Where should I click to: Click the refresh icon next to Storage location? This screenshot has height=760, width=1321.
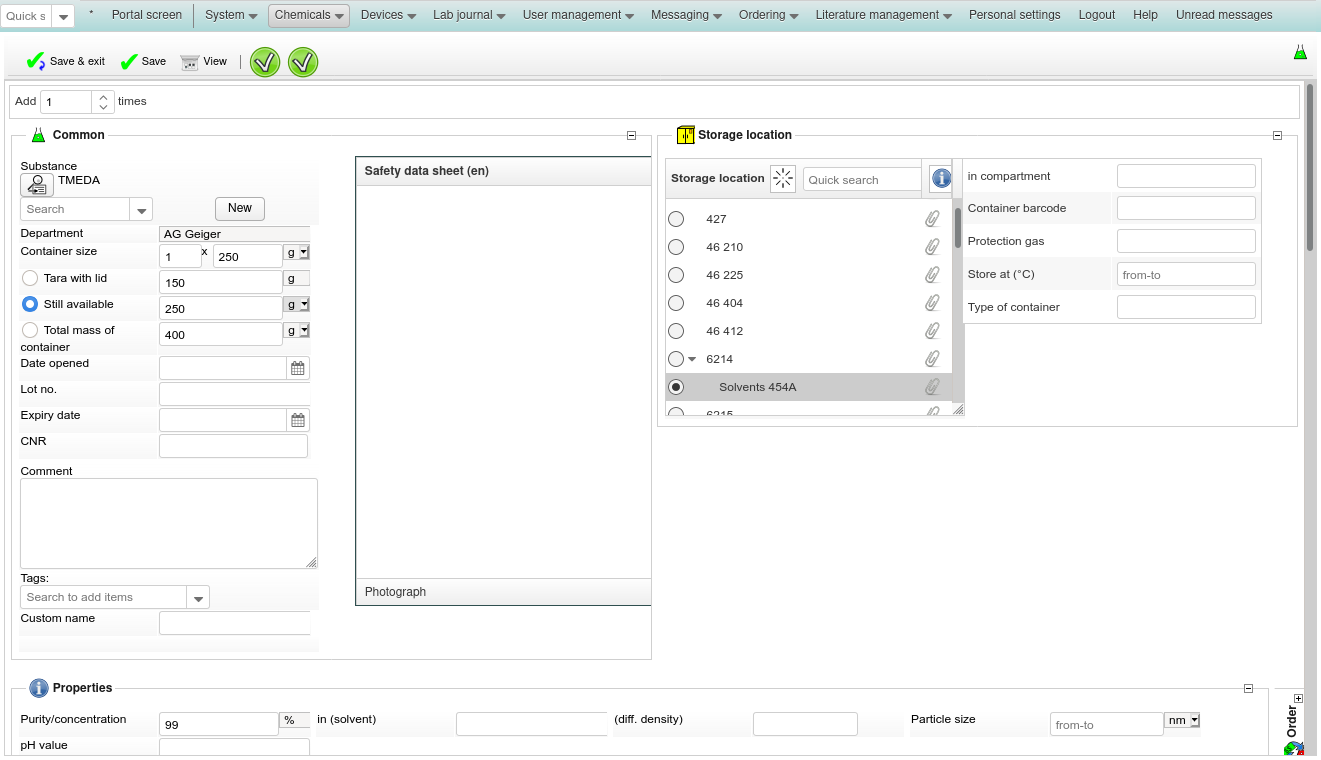[783, 179]
